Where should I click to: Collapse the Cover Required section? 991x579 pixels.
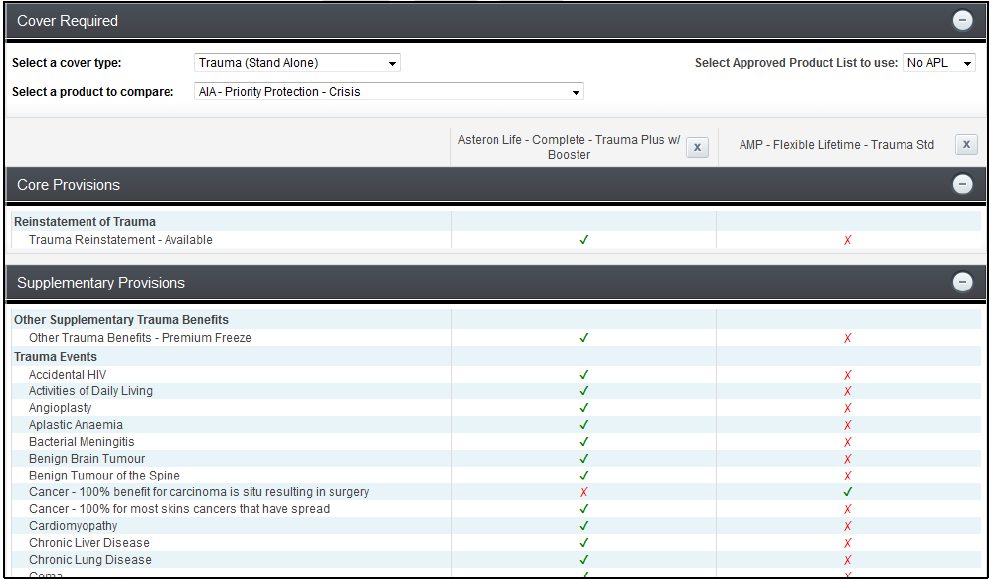[962, 20]
